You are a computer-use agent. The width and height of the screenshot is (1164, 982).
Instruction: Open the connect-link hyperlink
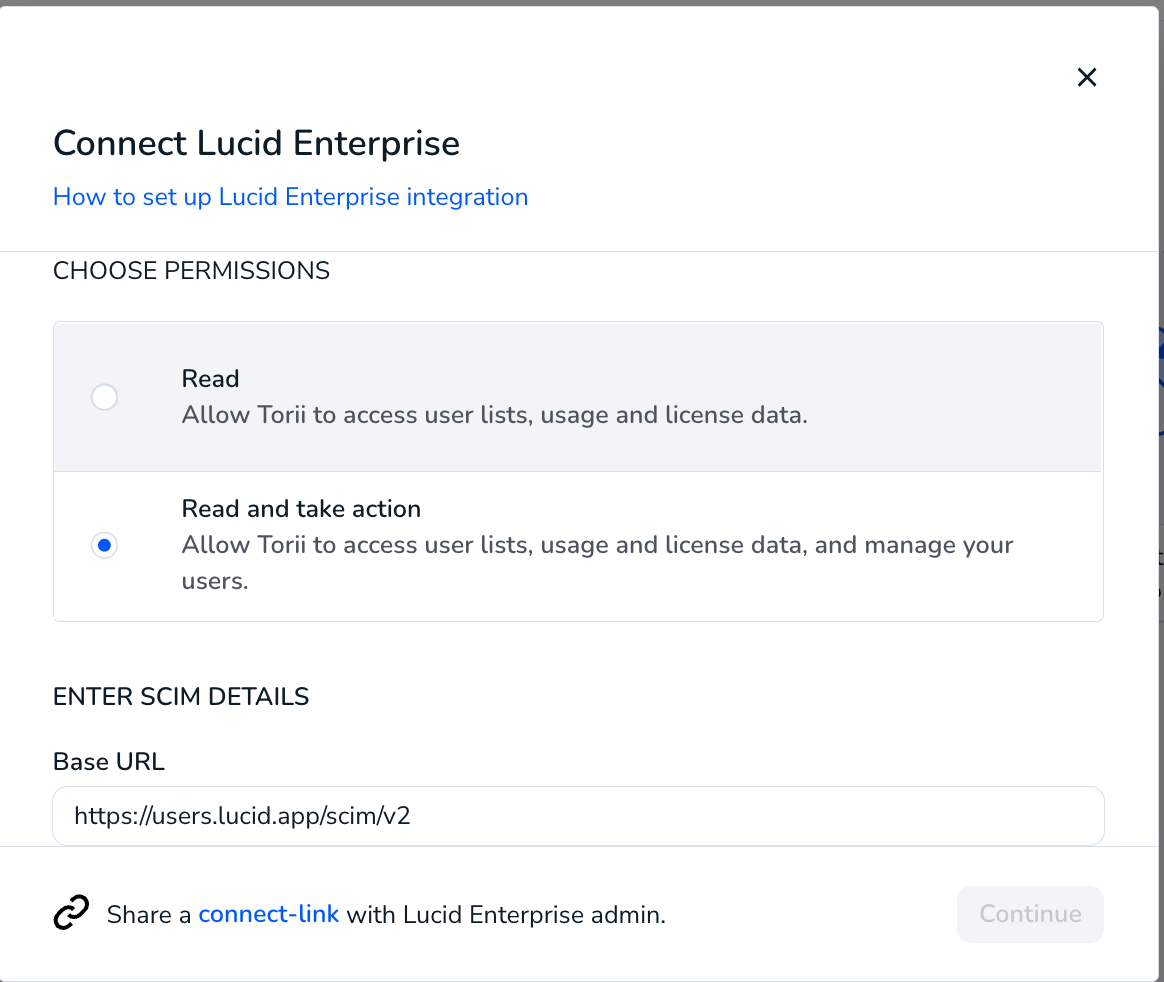(269, 914)
